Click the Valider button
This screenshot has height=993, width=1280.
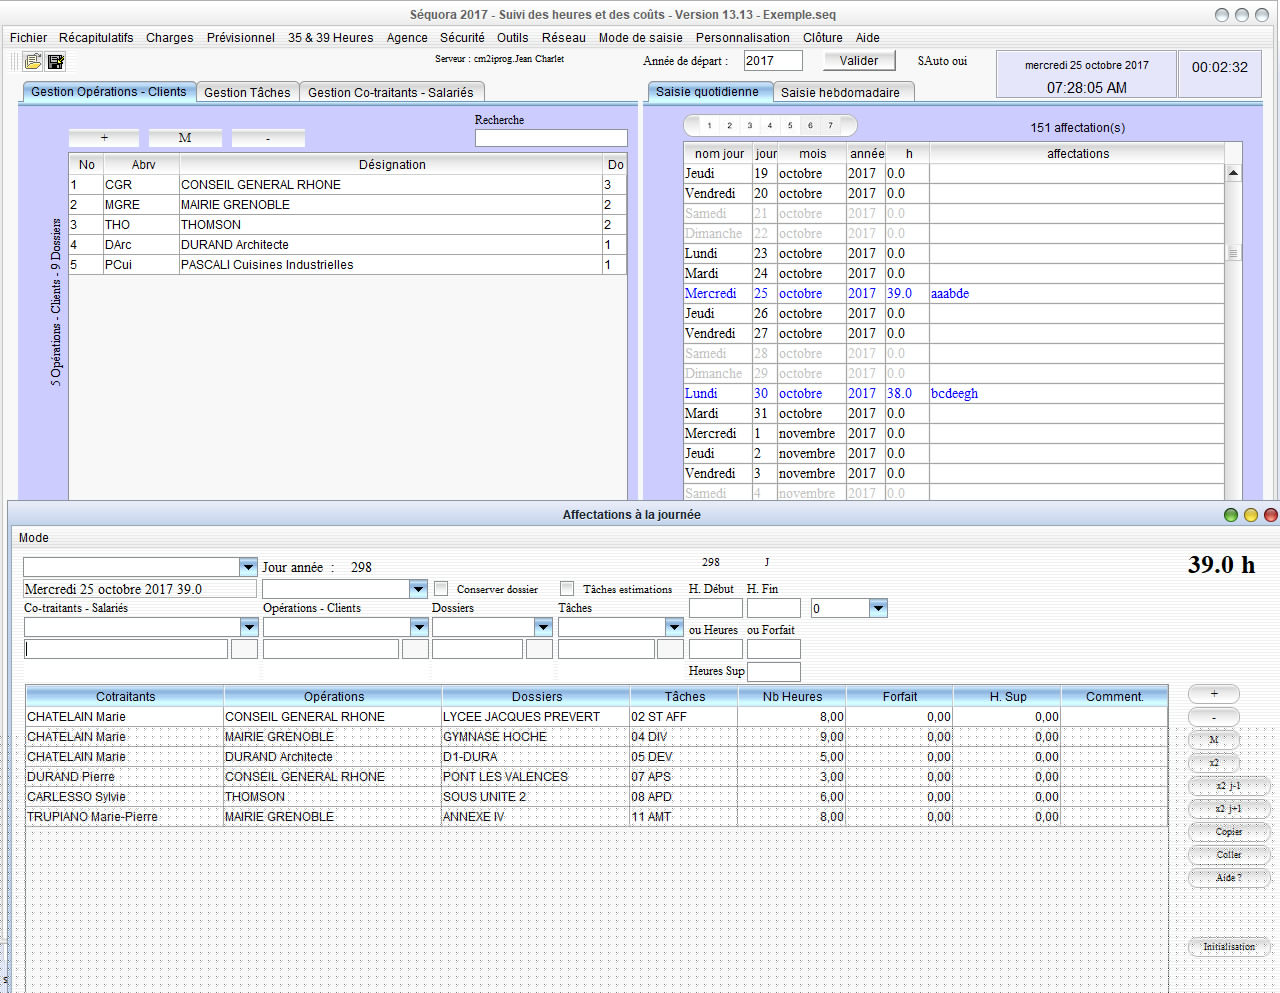[859, 61]
